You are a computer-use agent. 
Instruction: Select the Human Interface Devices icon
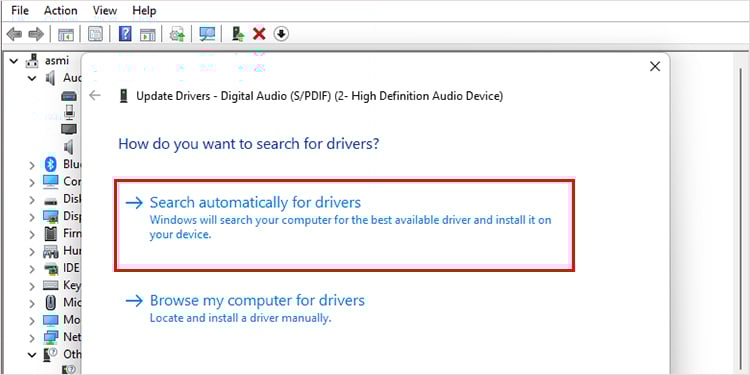[51, 251]
